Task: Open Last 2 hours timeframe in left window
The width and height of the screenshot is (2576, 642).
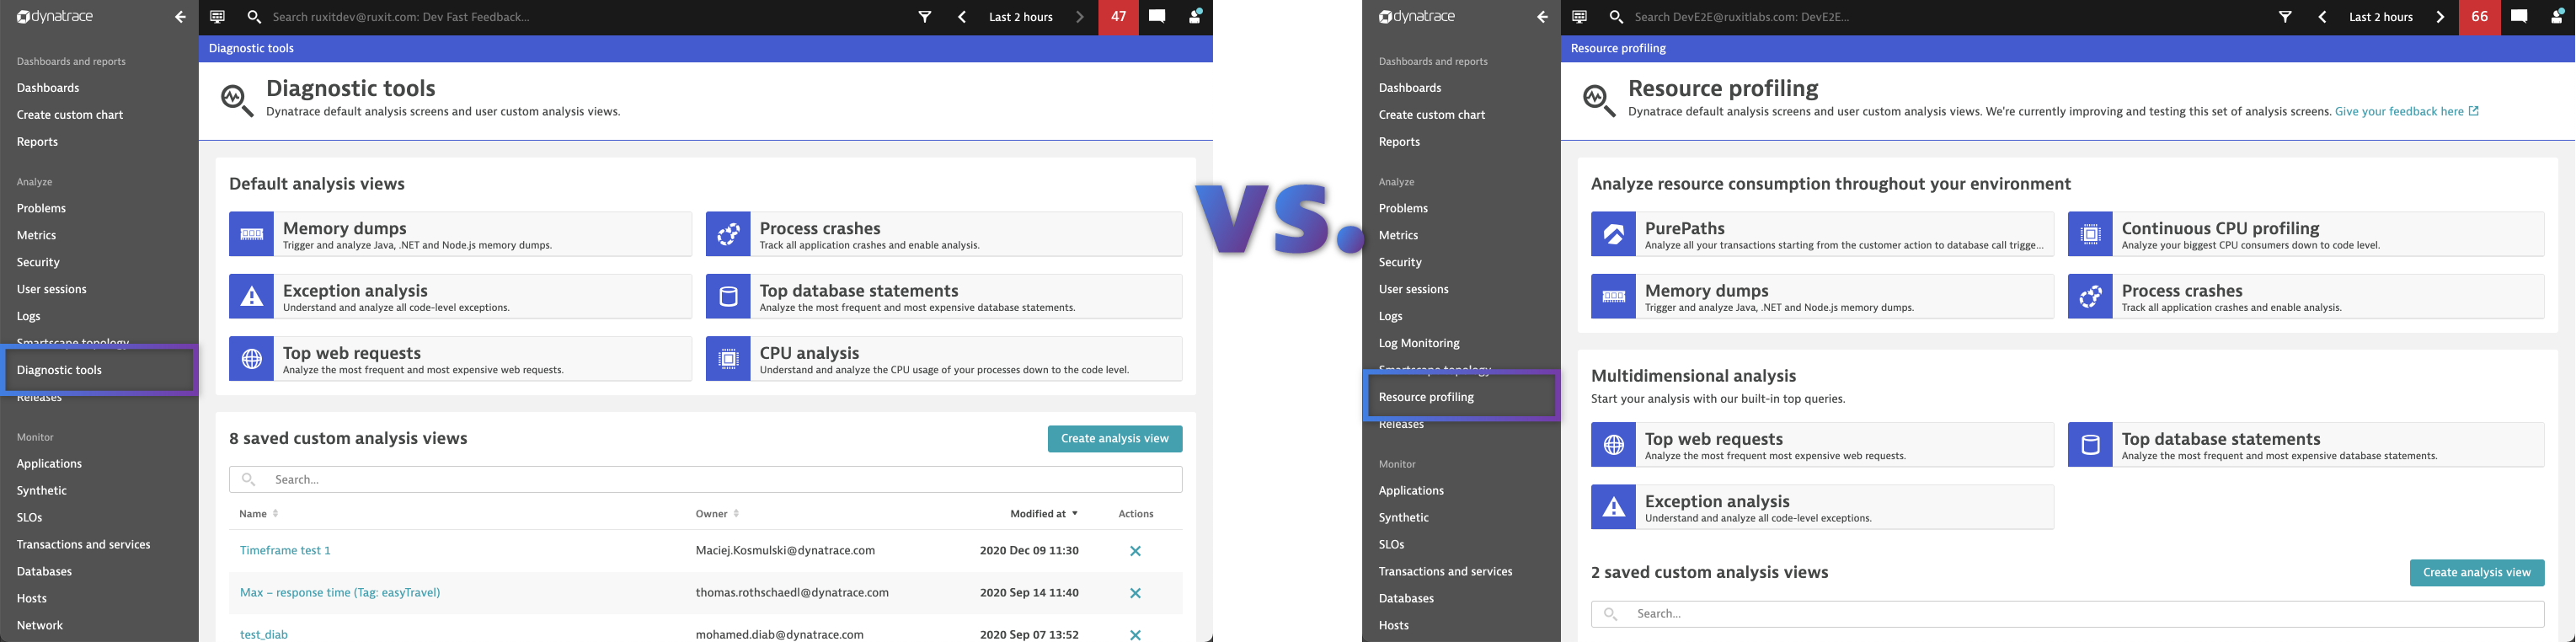Action: pos(1020,17)
